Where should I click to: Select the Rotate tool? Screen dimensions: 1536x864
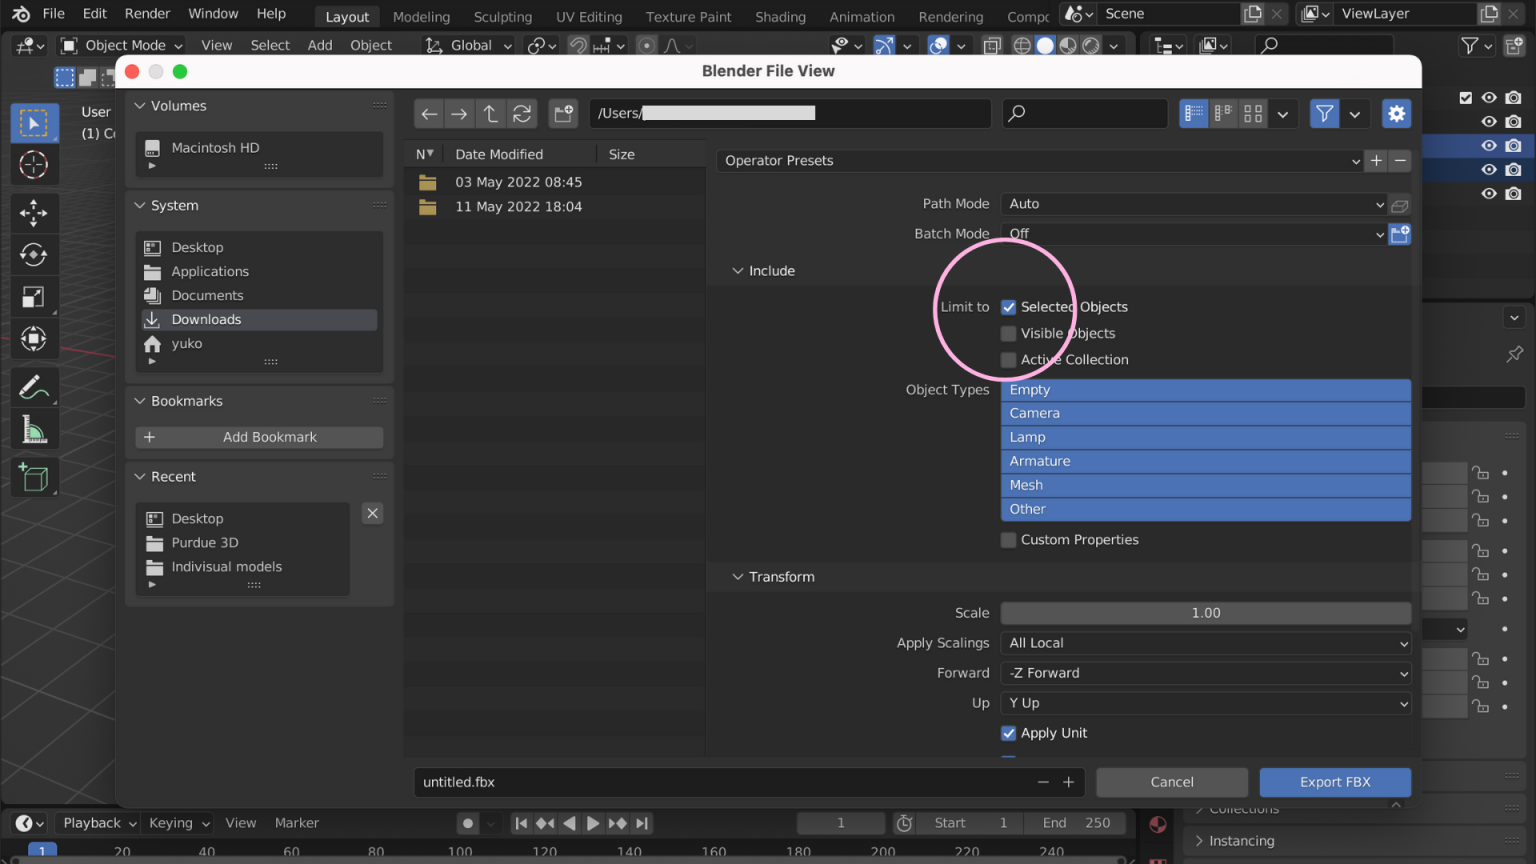(34, 255)
